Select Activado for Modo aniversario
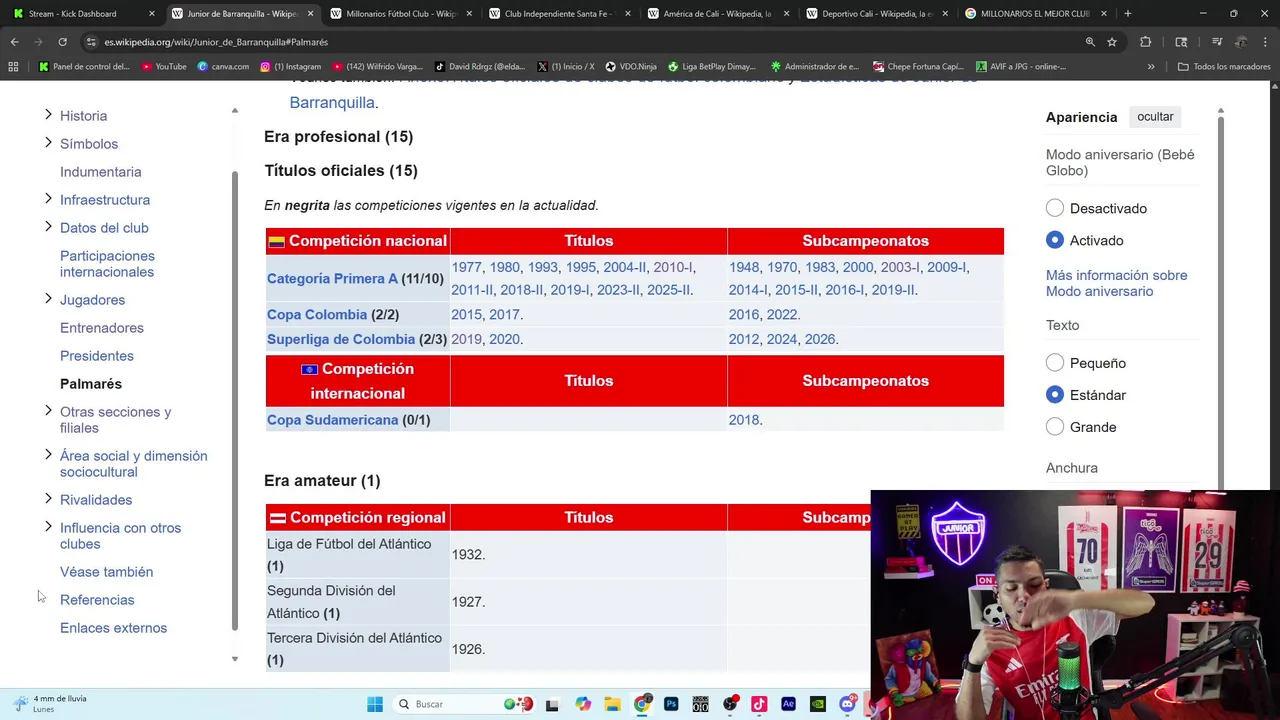The height and width of the screenshot is (720, 1280). [x=1055, y=240]
